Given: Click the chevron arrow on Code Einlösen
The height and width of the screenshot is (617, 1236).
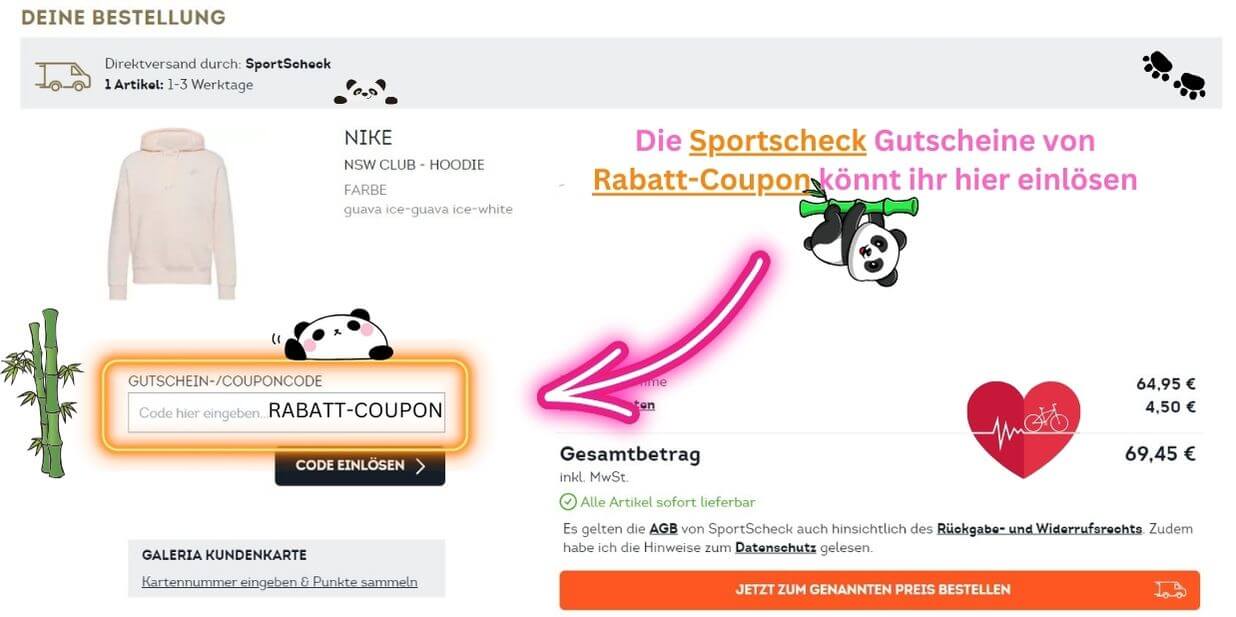Looking at the screenshot, I should tap(420, 466).
